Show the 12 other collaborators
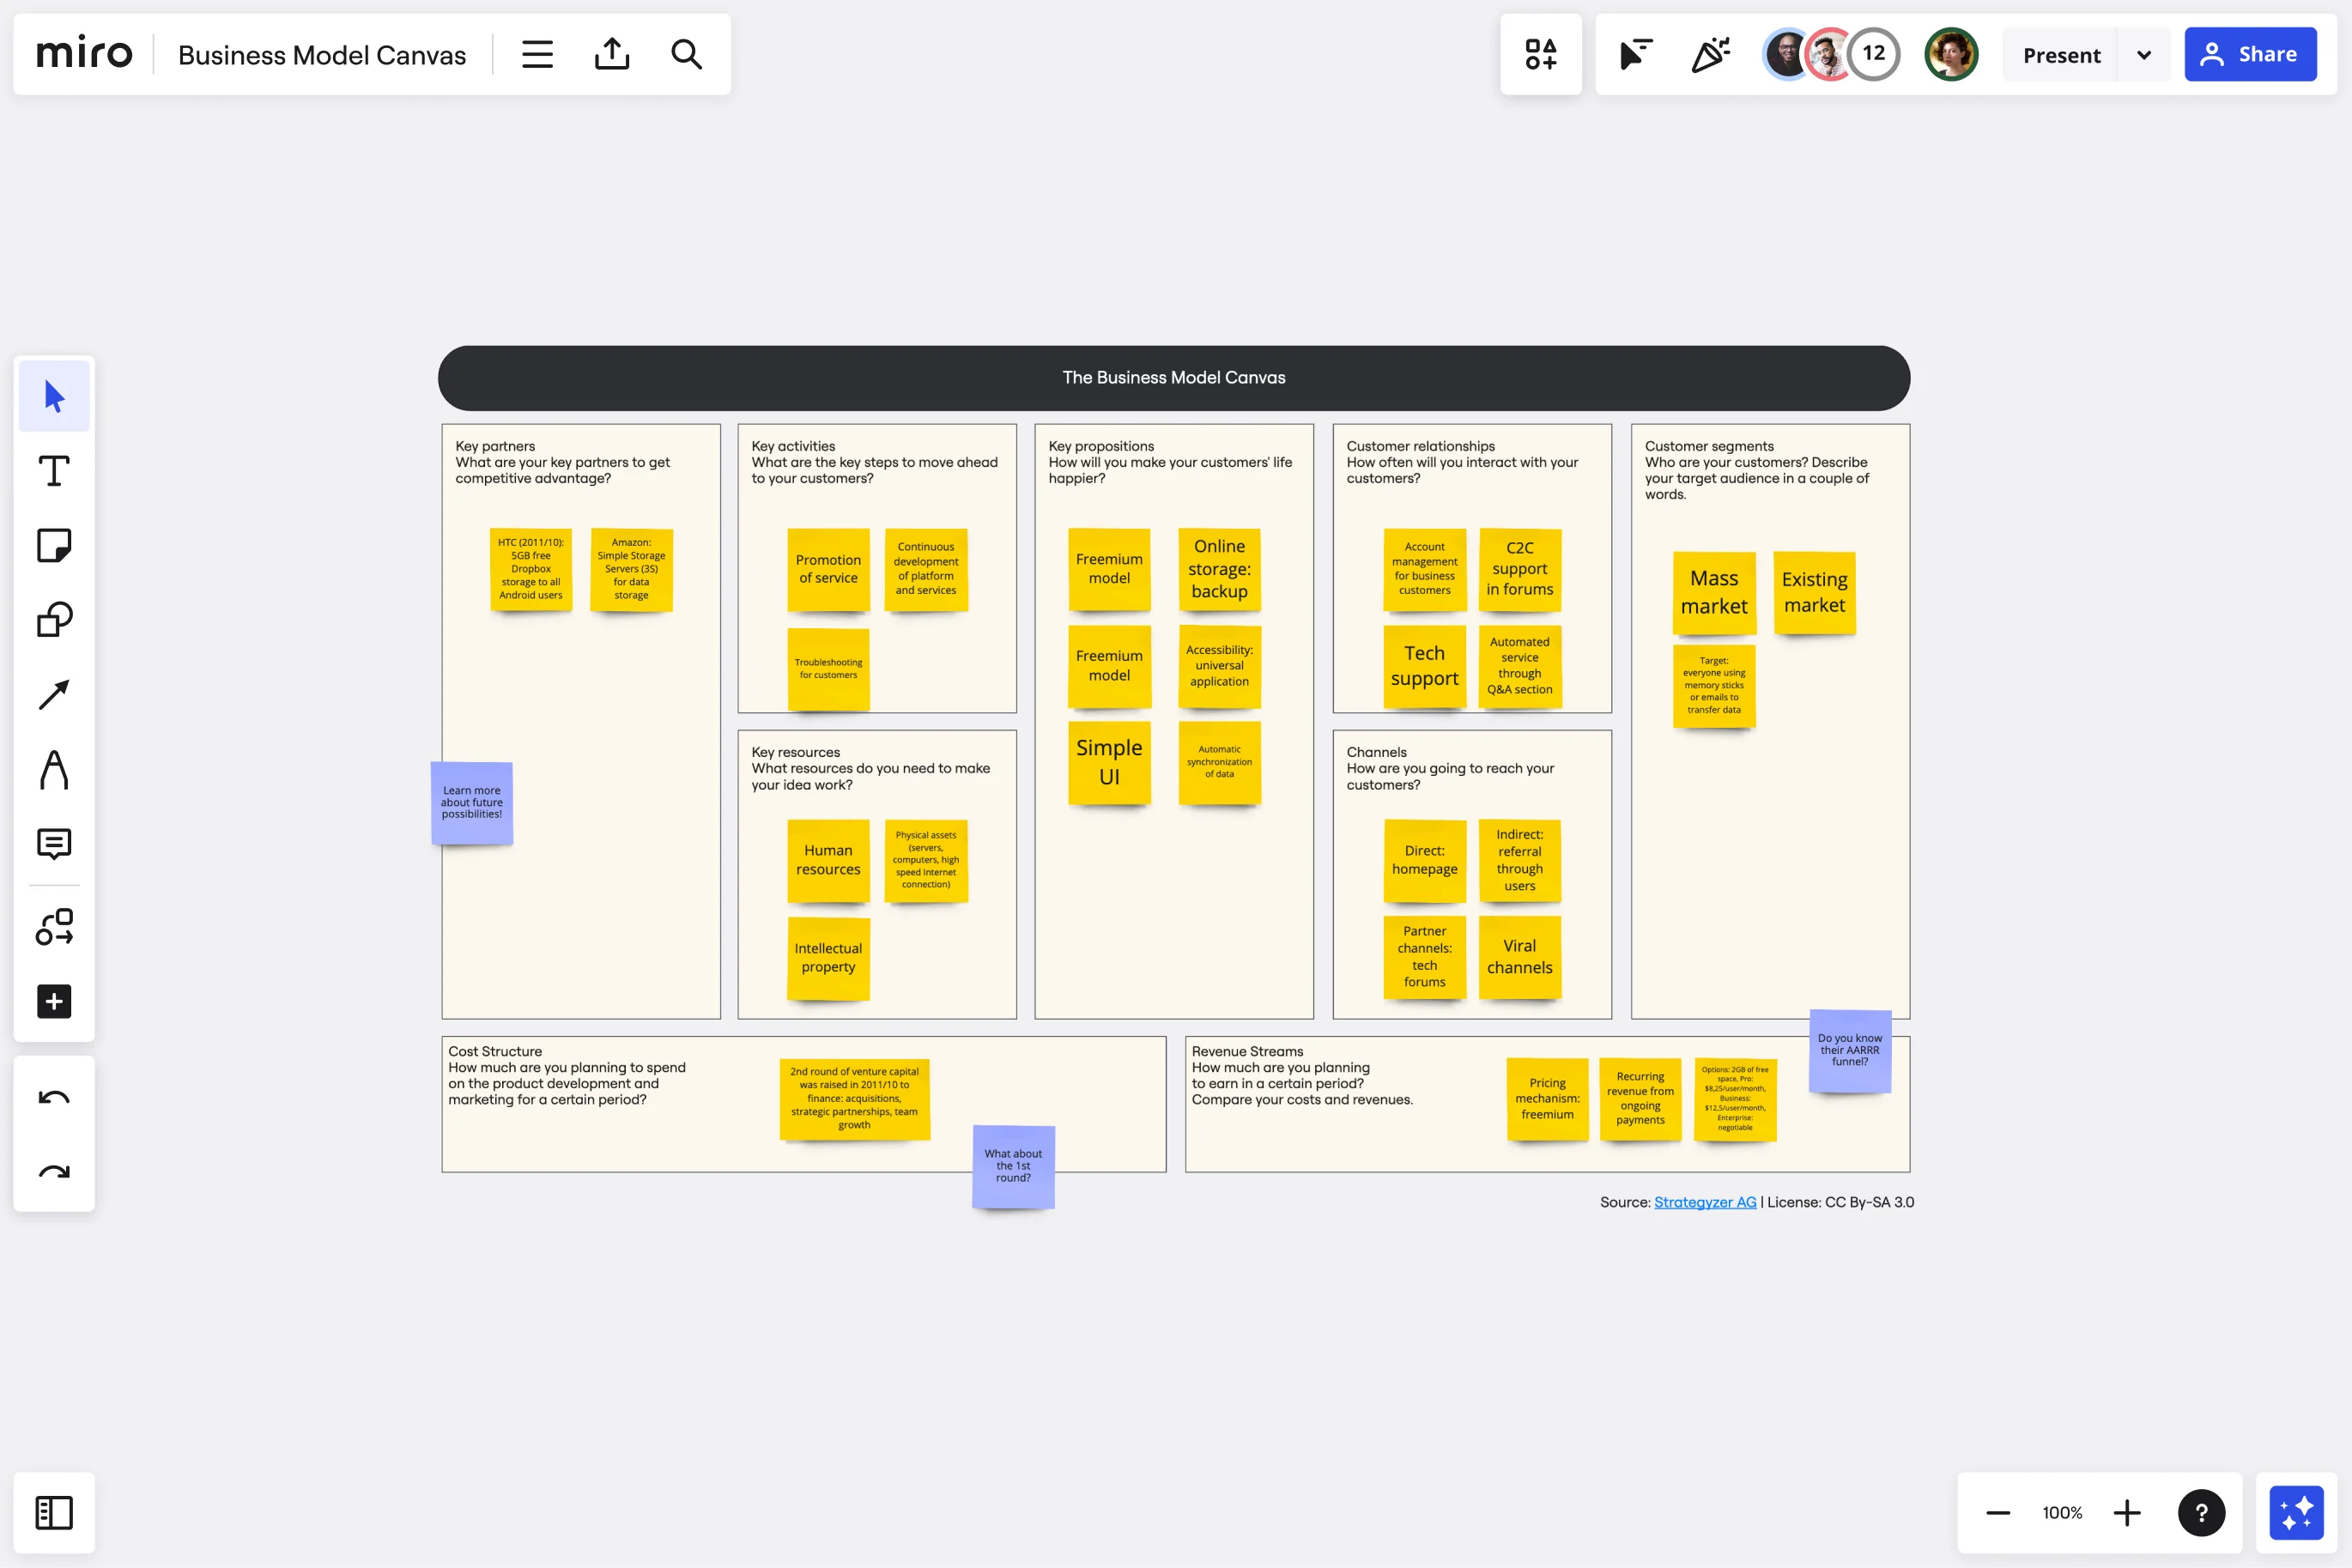 tap(1873, 54)
